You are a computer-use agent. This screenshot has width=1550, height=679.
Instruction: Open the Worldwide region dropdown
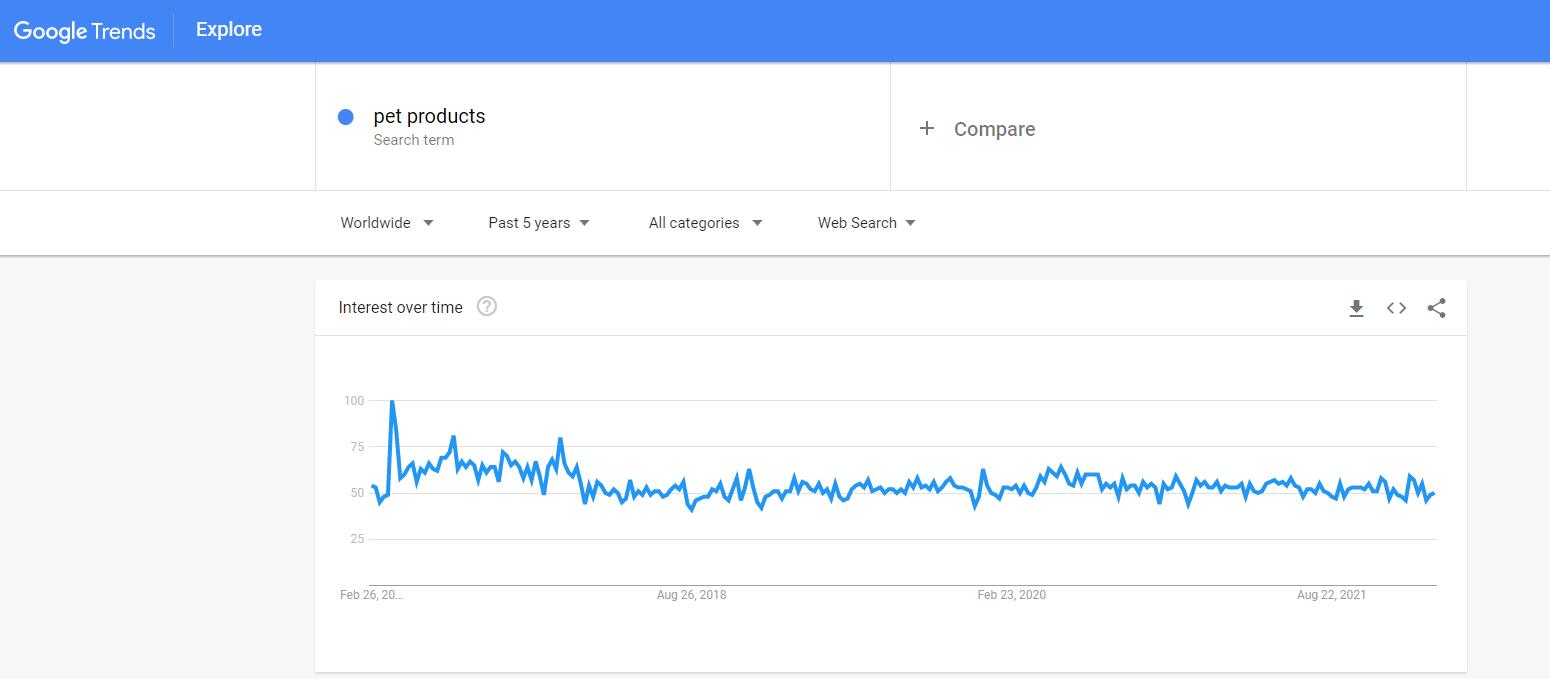387,223
